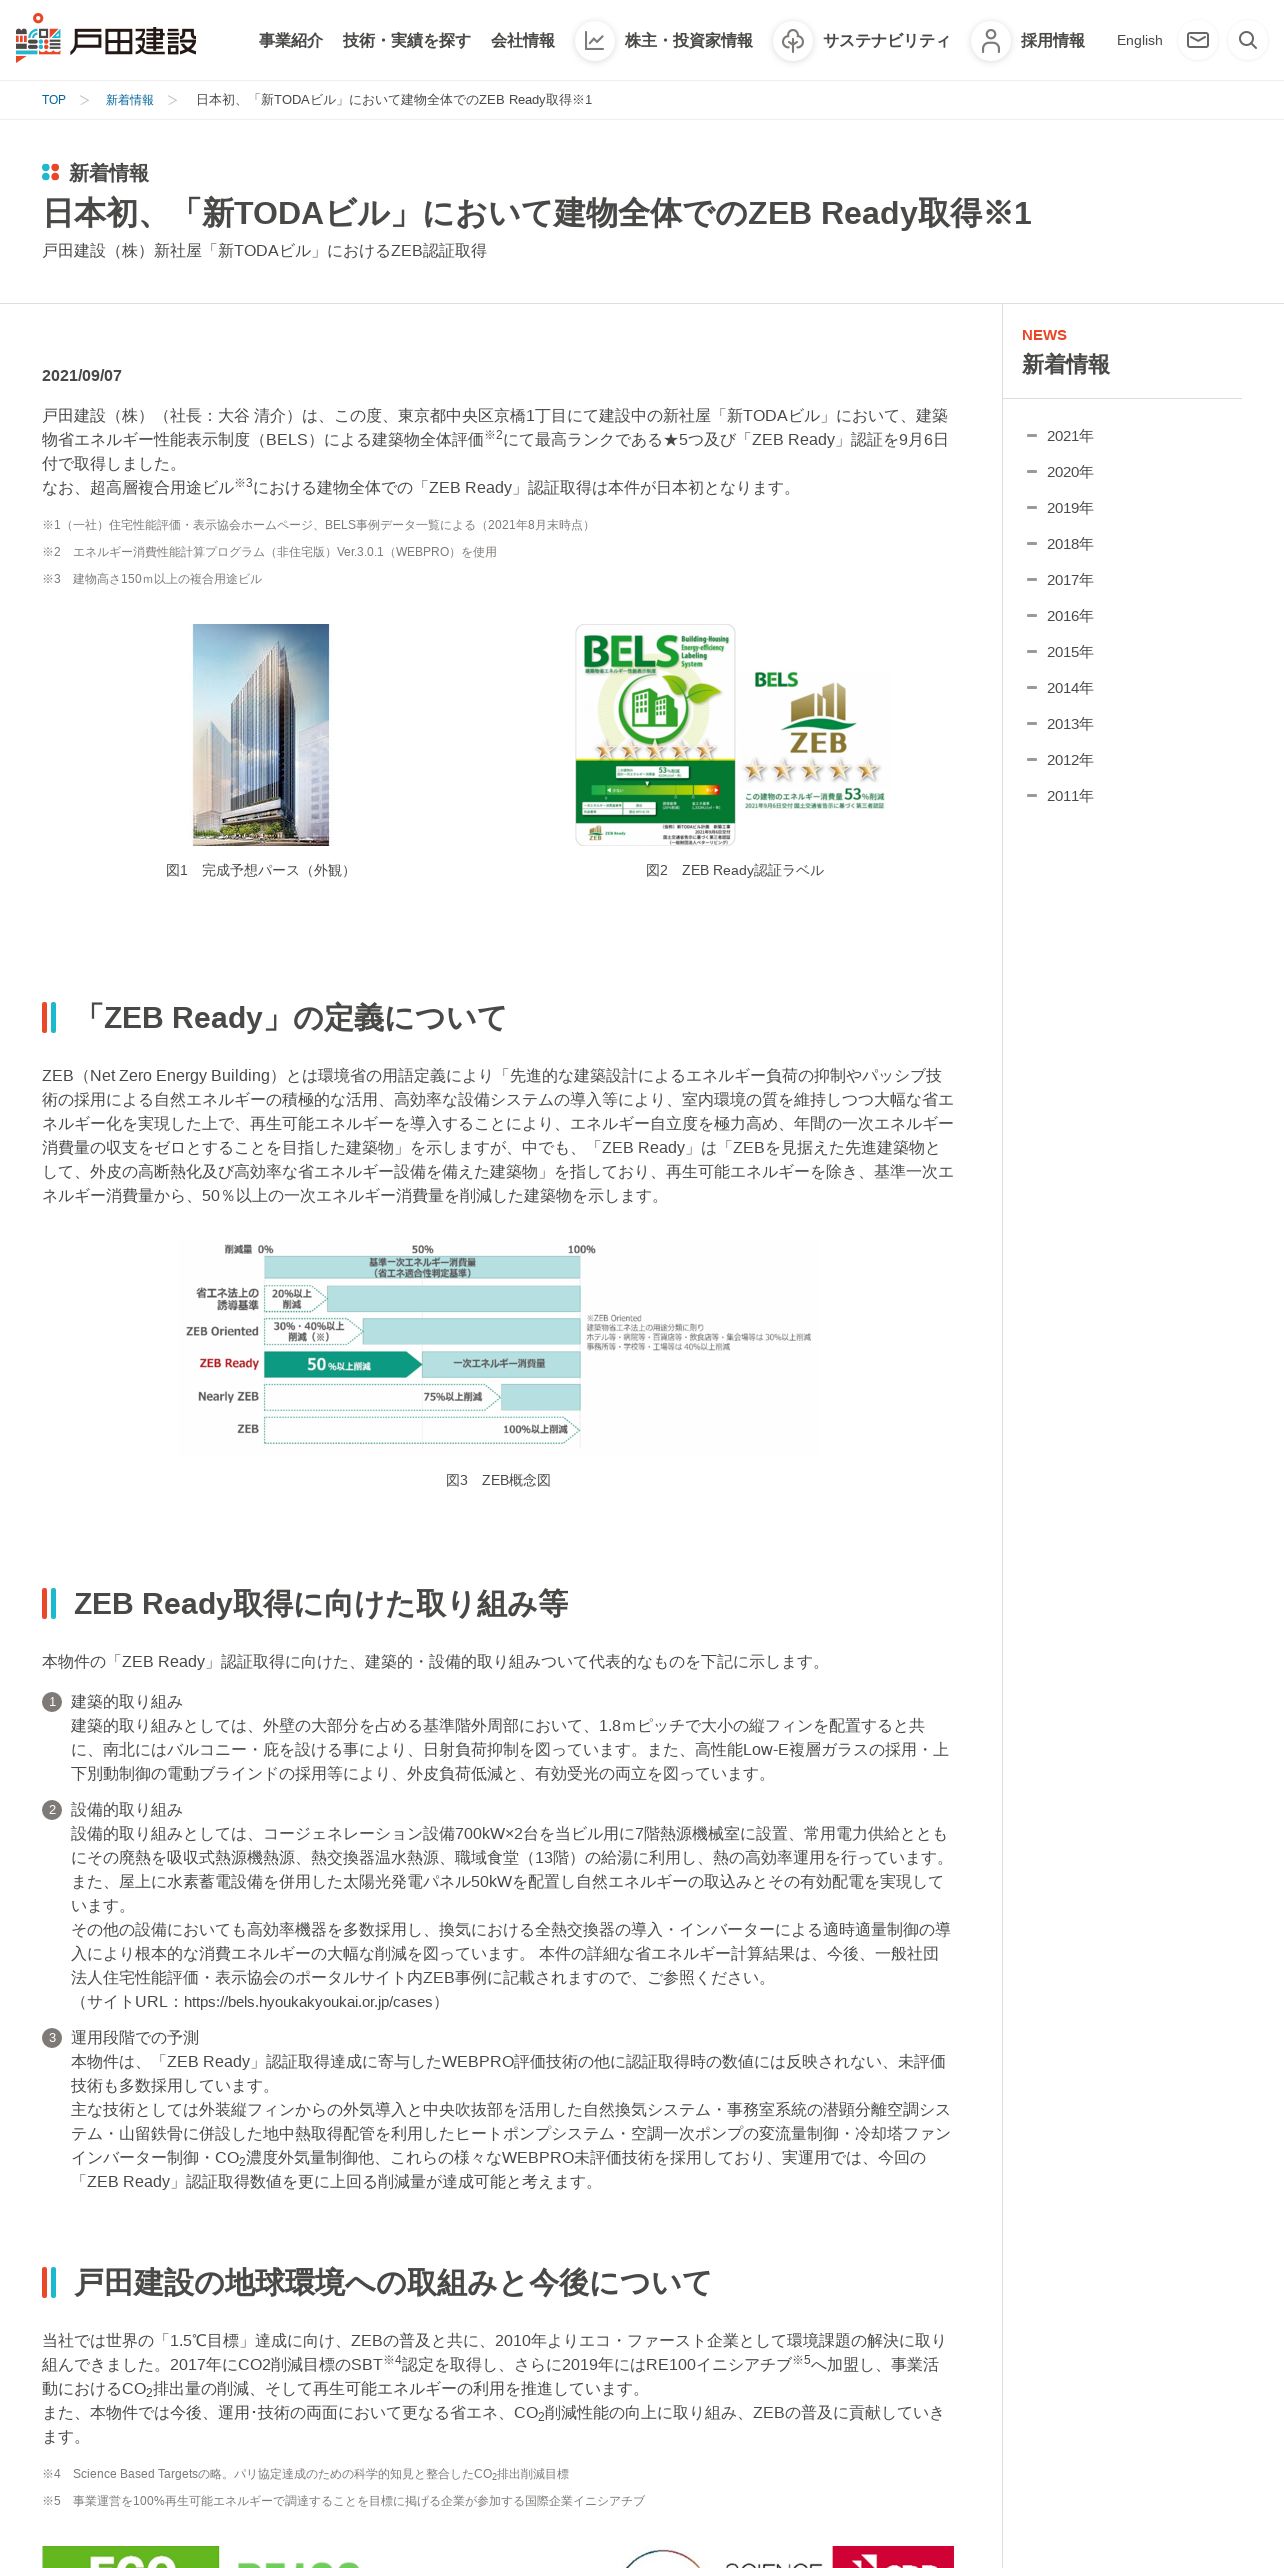
Task: Click the ZEB Ready取得に向けた取り組み等 heading
Action: point(321,1604)
